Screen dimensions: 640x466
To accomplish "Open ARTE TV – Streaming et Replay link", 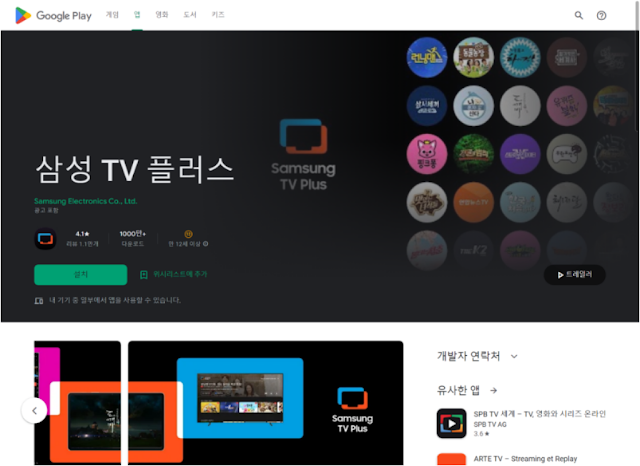I will 525,459.
